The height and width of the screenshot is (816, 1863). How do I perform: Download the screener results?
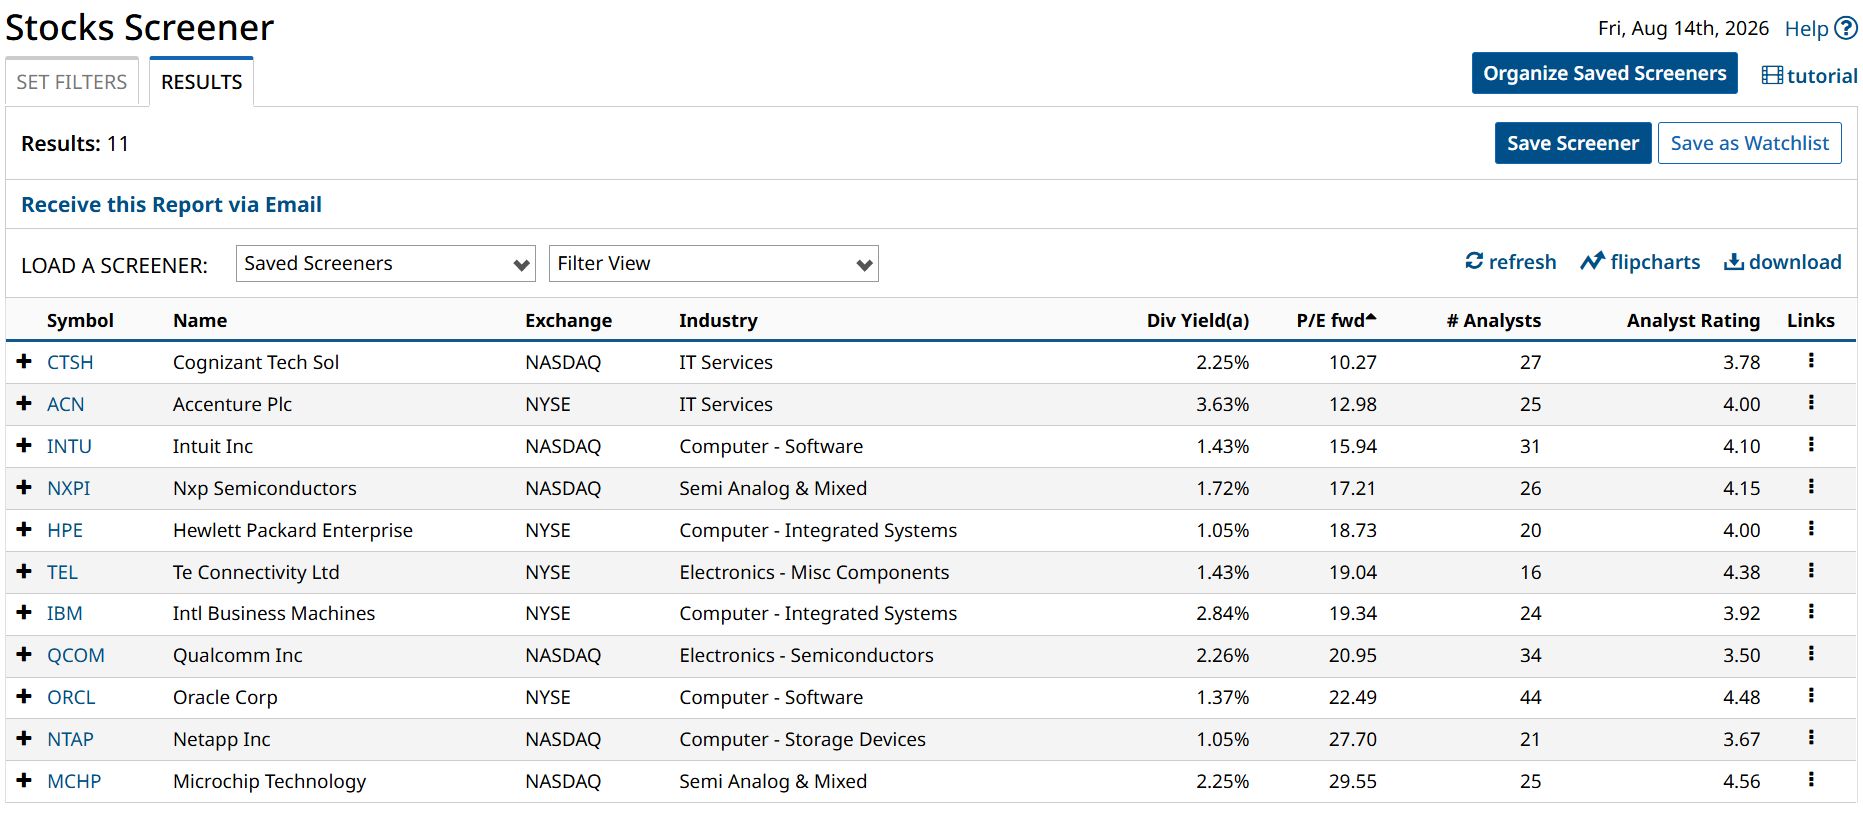(1783, 262)
